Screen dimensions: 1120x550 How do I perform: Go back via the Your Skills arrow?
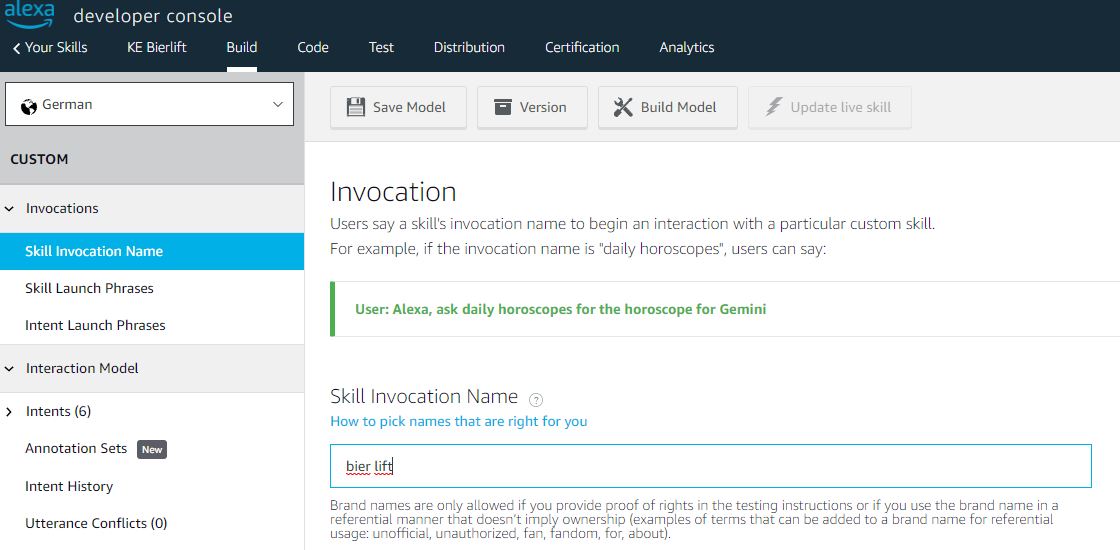click(x=16, y=49)
